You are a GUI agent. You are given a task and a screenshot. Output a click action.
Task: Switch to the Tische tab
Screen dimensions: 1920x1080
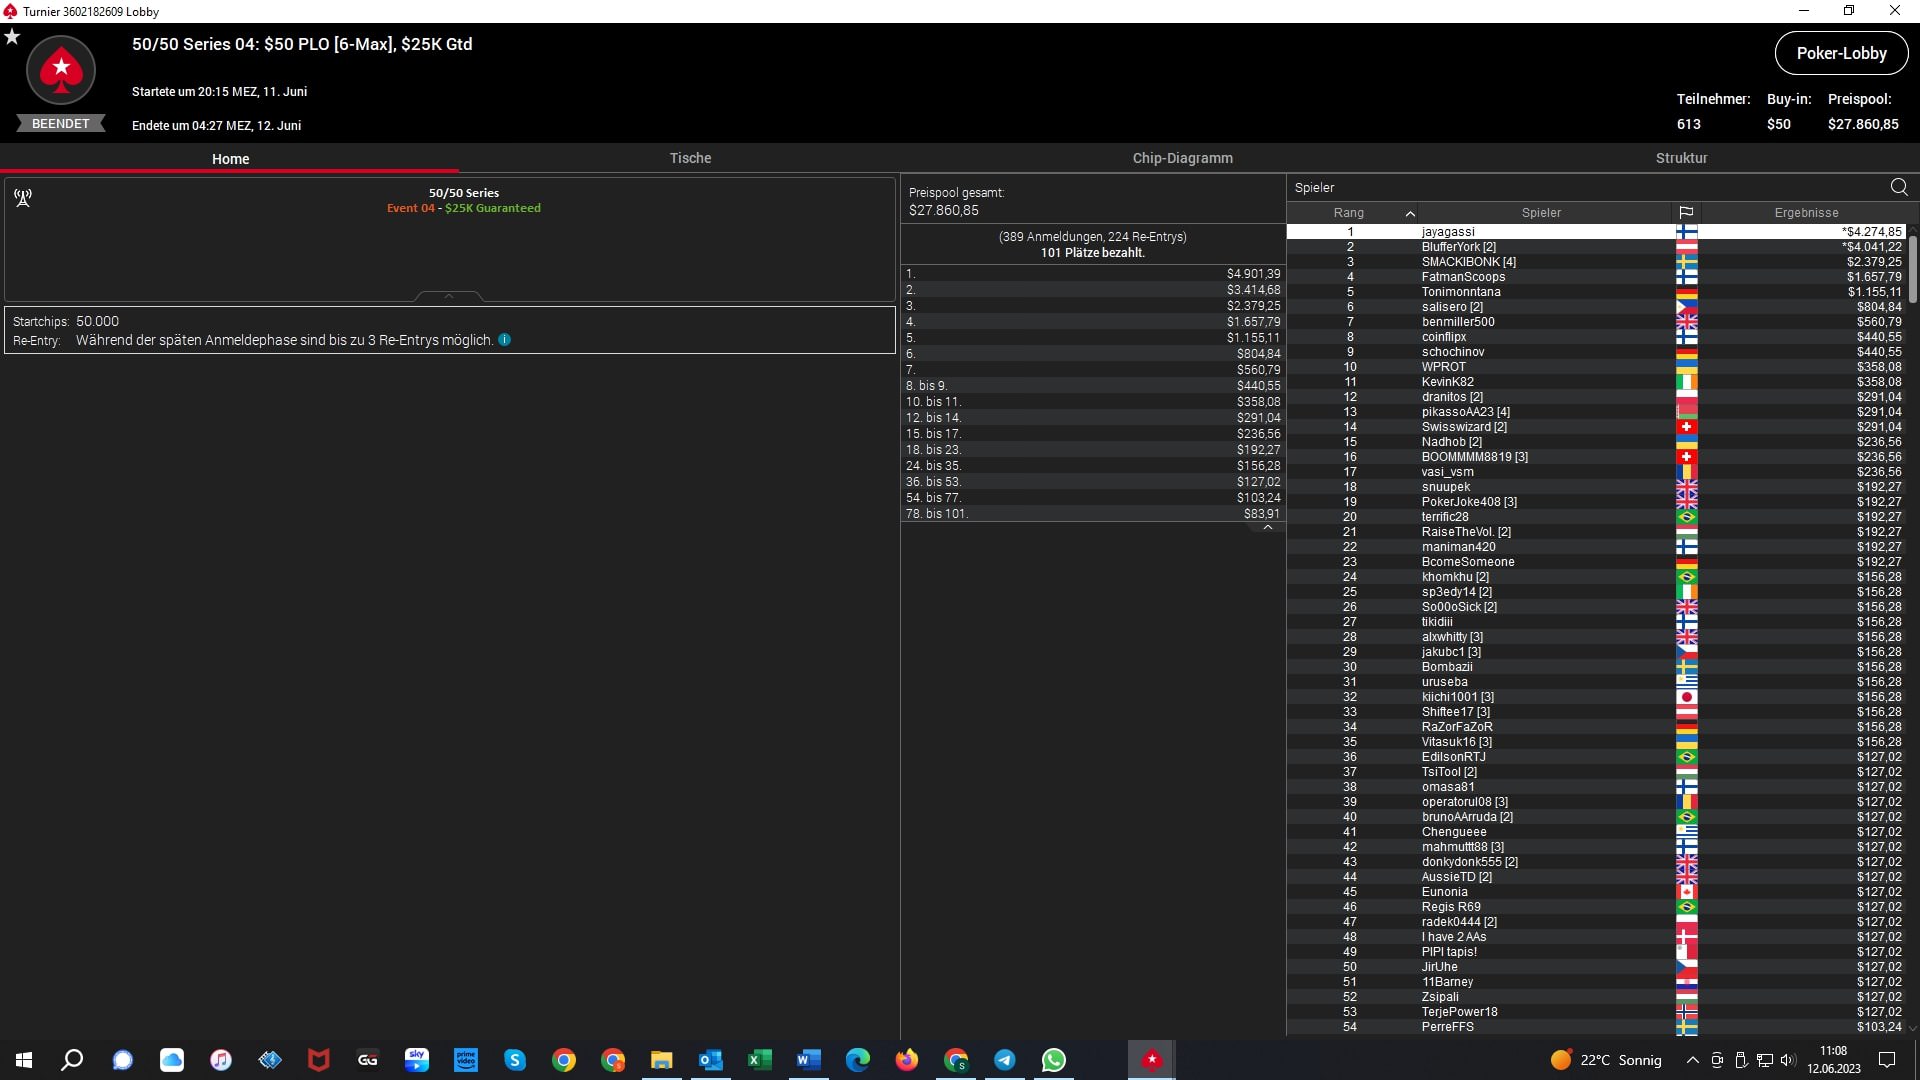(x=690, y=158)
